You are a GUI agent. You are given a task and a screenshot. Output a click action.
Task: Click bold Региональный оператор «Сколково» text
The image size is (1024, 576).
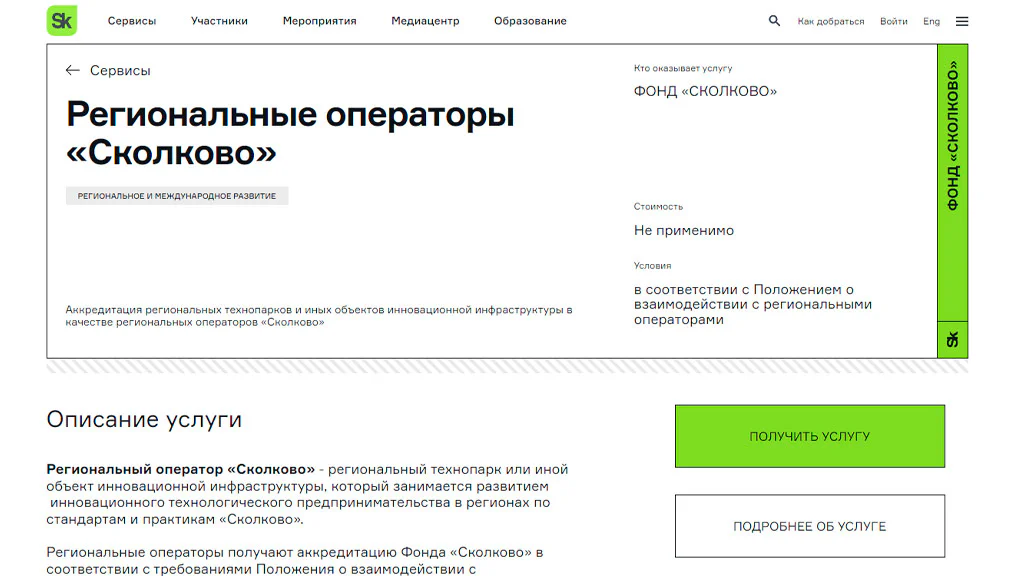pyautogui.click(x=181, y=470)
